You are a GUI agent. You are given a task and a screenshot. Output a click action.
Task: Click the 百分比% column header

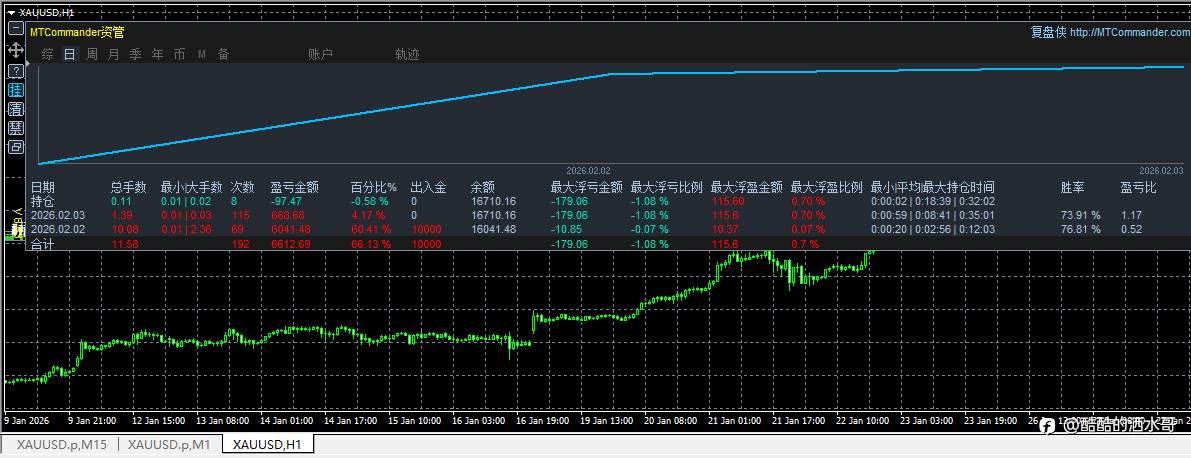pyautogui.click(x=374, y=187)
